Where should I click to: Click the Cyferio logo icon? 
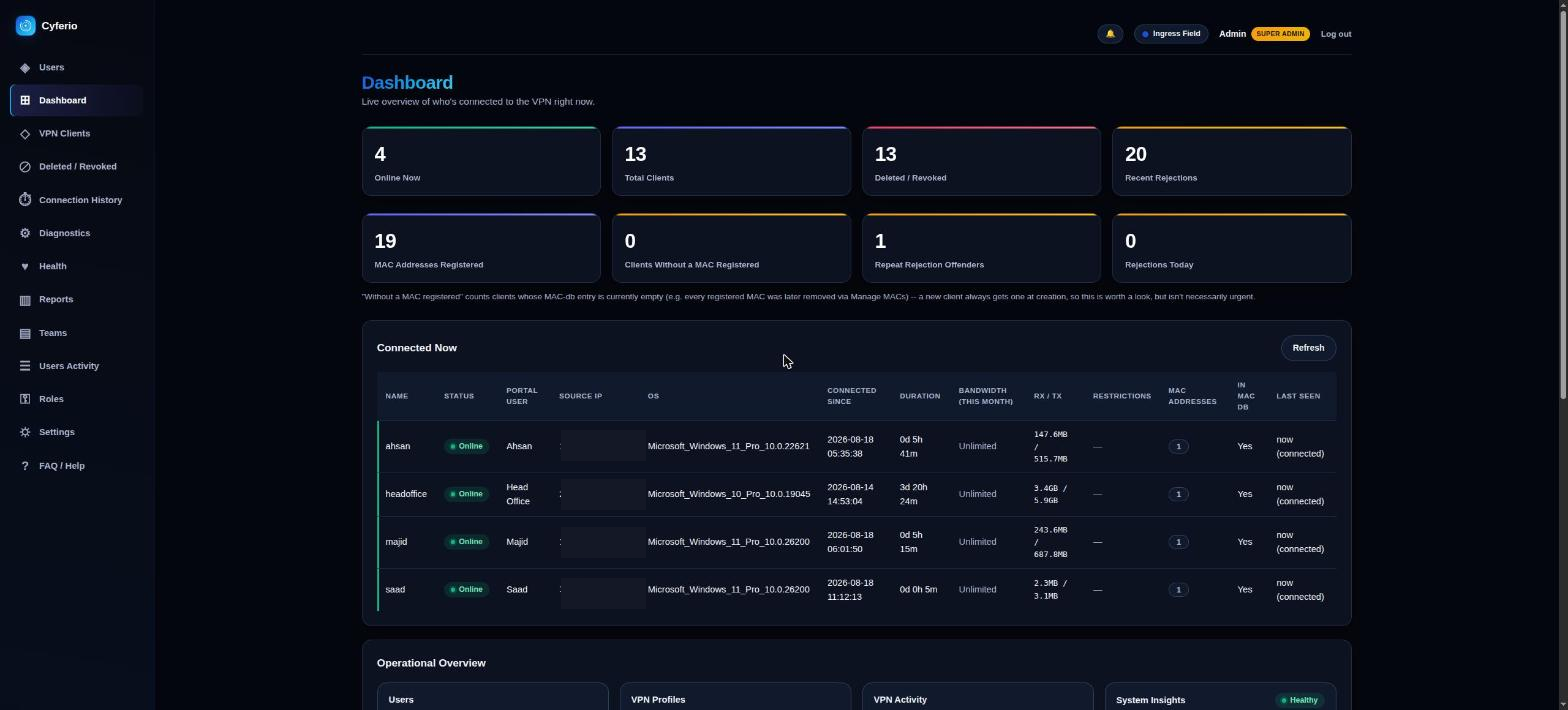point(26,26)
